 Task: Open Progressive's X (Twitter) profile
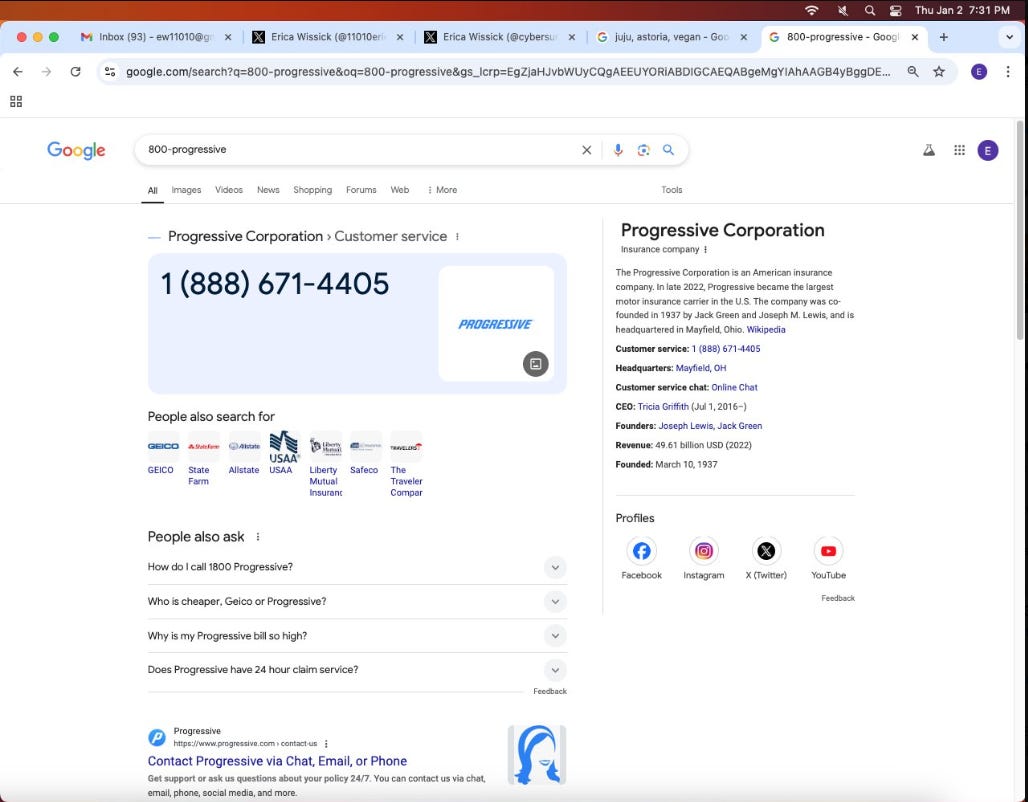(x=766, y=559)
